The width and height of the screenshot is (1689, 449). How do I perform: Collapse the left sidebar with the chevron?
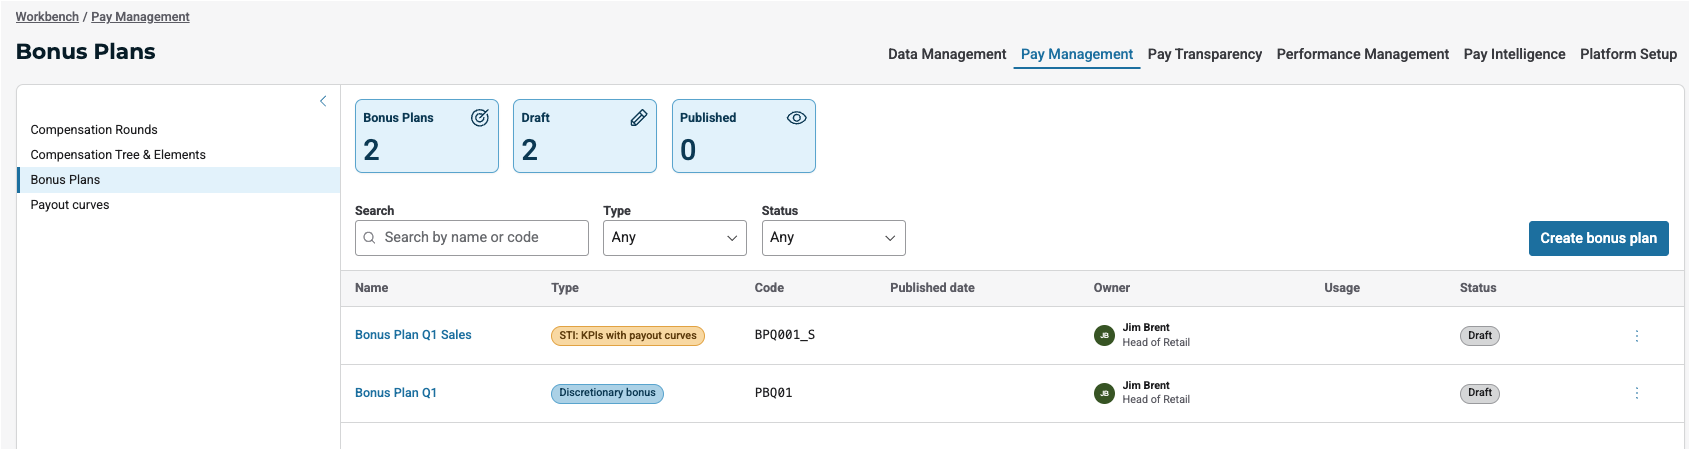(323, 101)
